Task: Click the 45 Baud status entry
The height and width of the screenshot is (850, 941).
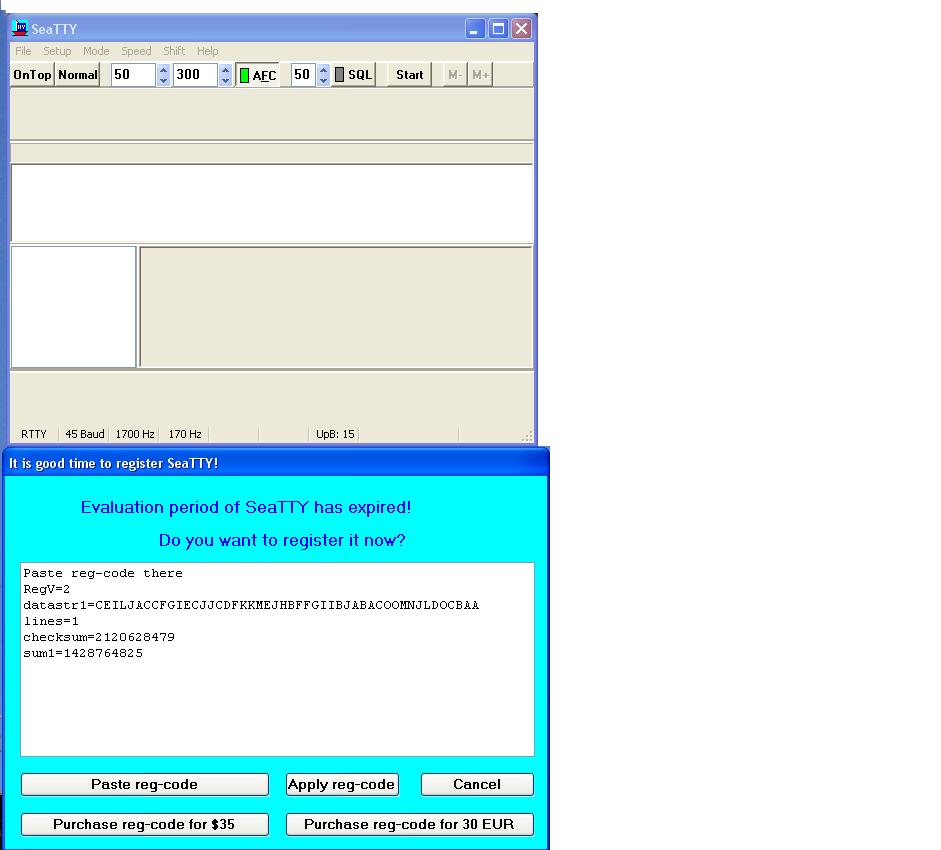Action: point(85,434)
